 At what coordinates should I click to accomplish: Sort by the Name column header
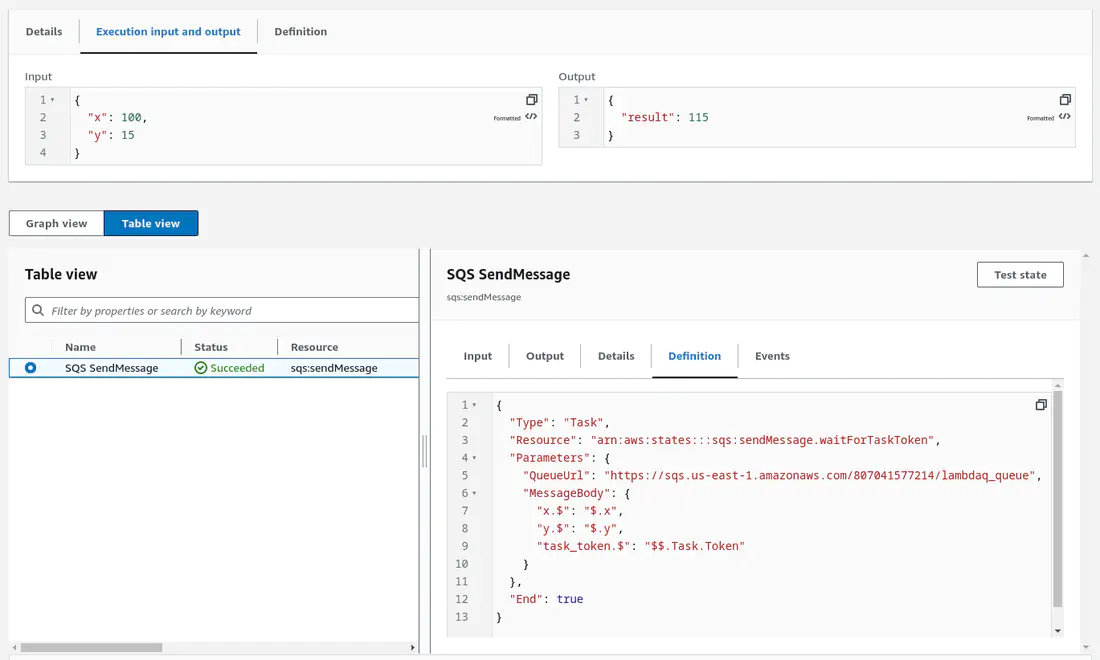(x=81, y=347)
